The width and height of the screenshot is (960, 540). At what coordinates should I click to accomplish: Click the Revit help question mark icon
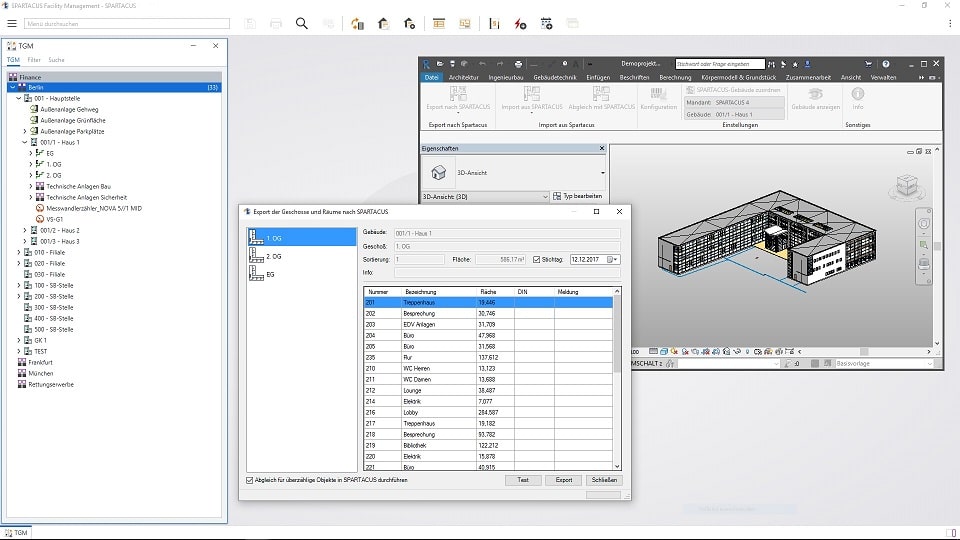[x=885, y=64]
